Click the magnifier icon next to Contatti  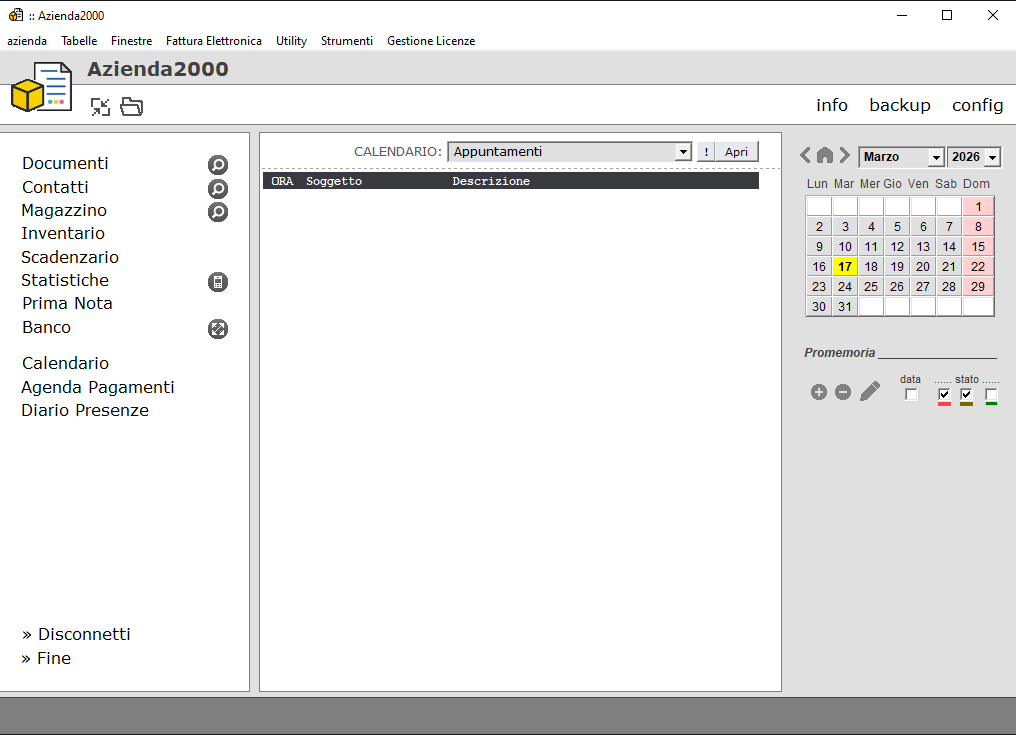[x=217, y=189]
